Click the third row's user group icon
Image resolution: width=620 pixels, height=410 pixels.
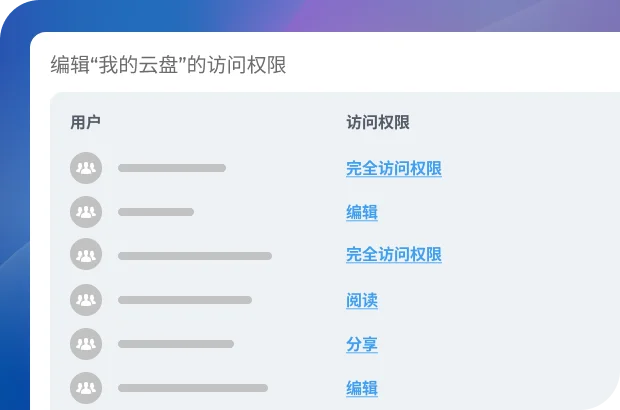click(86, 255)
